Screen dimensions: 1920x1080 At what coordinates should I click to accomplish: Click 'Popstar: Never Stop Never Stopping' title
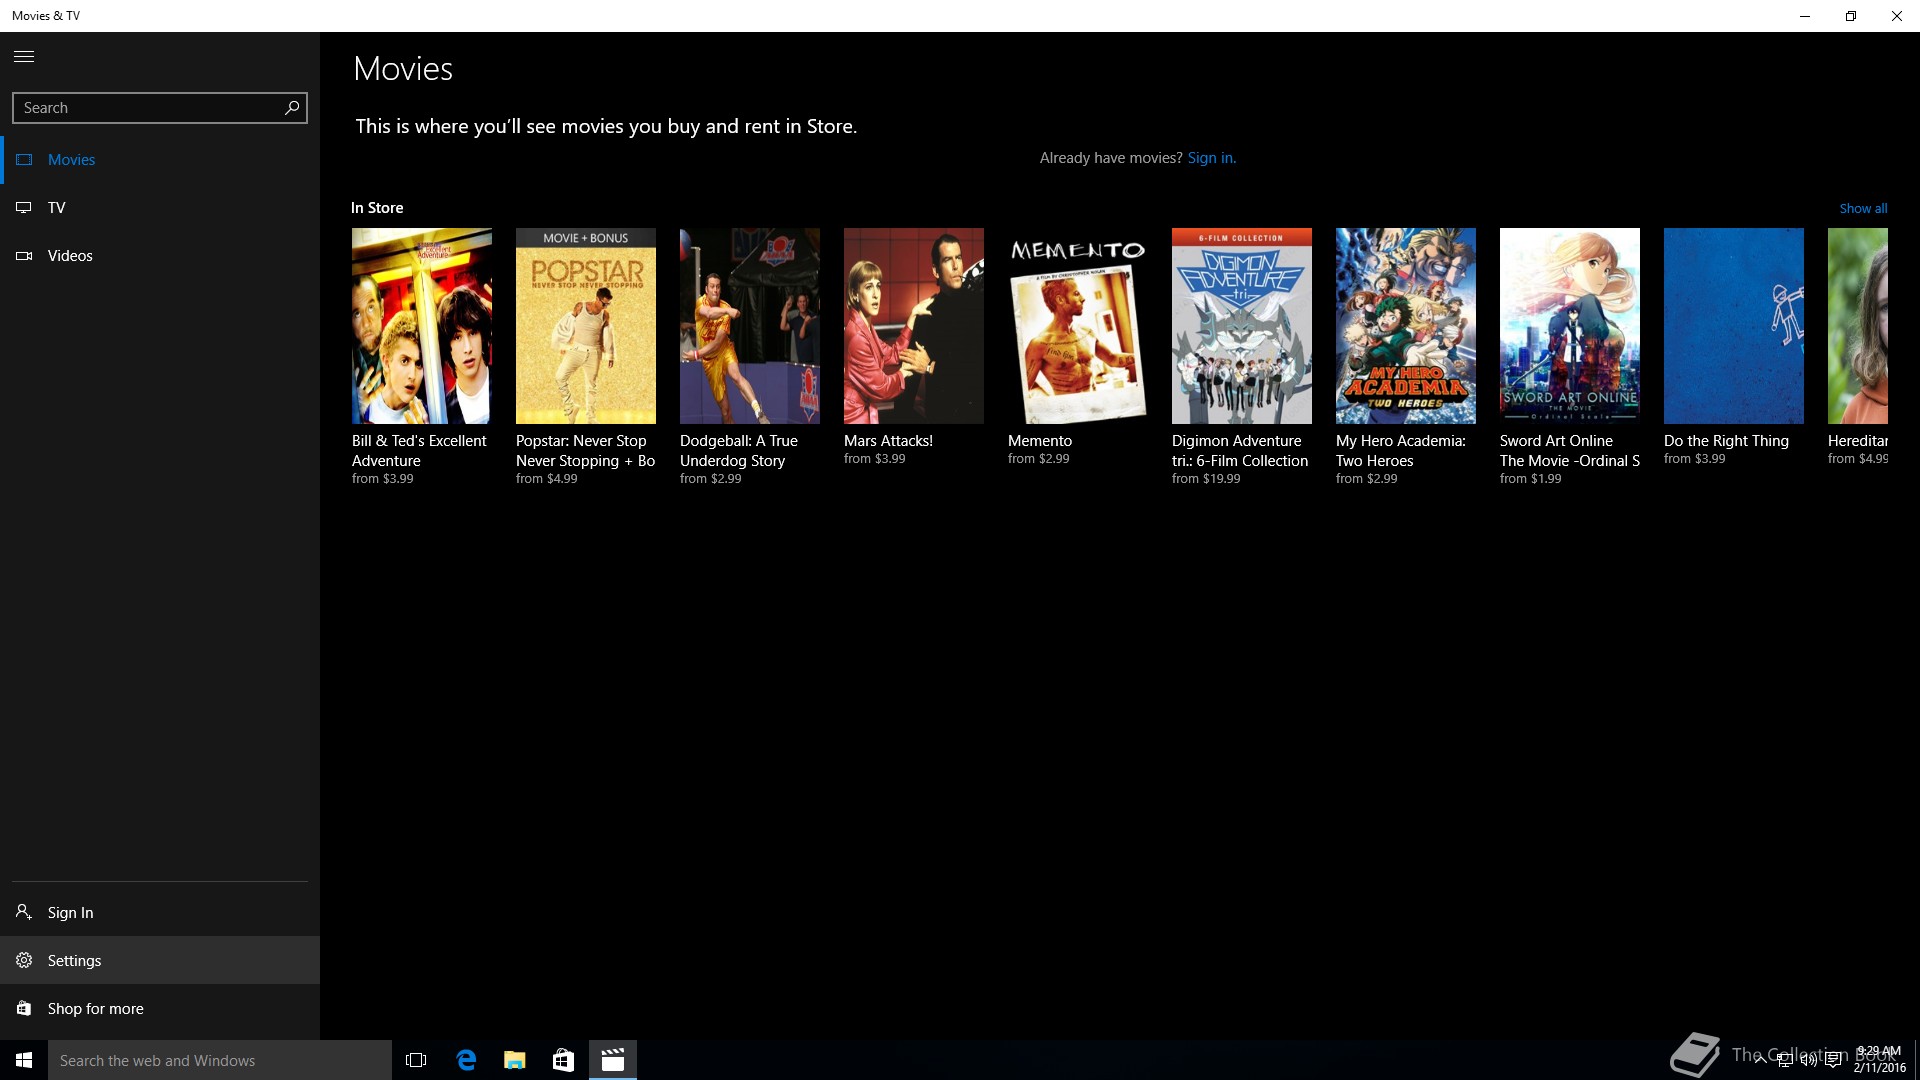point(585,450)
